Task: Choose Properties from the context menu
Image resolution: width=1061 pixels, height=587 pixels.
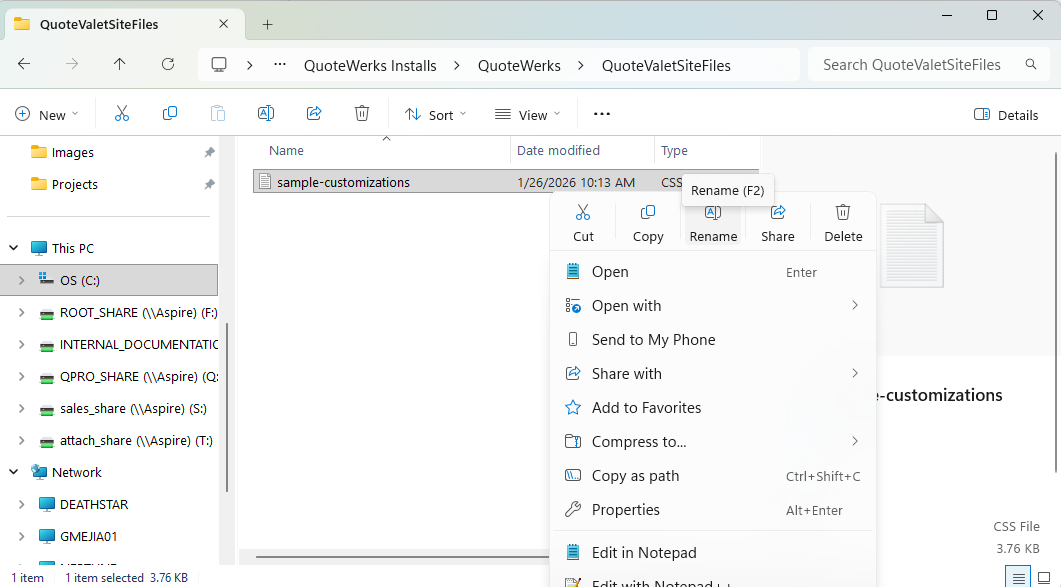Action: coord(625,510)
